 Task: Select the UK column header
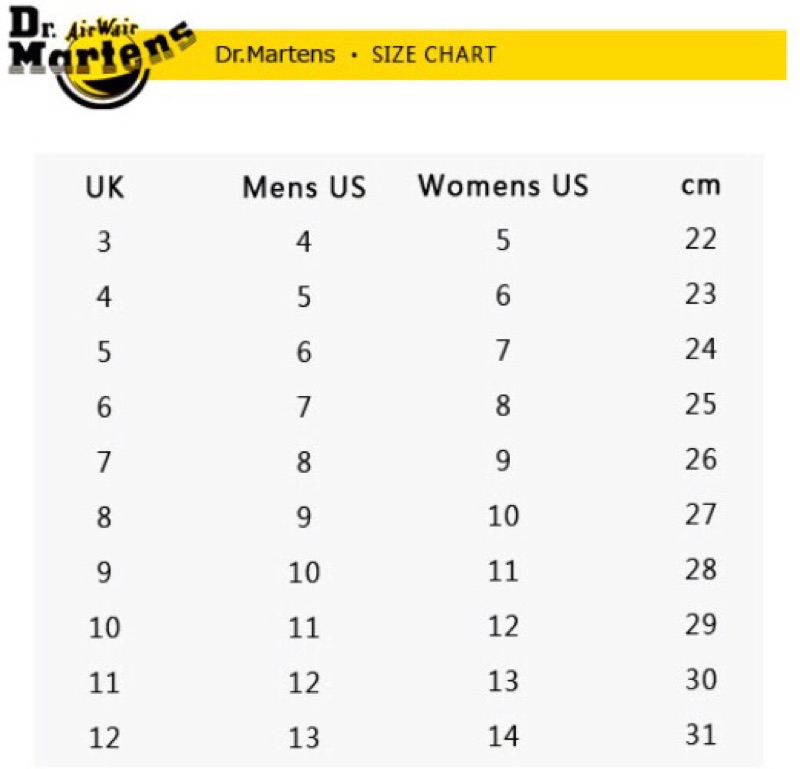105,187
